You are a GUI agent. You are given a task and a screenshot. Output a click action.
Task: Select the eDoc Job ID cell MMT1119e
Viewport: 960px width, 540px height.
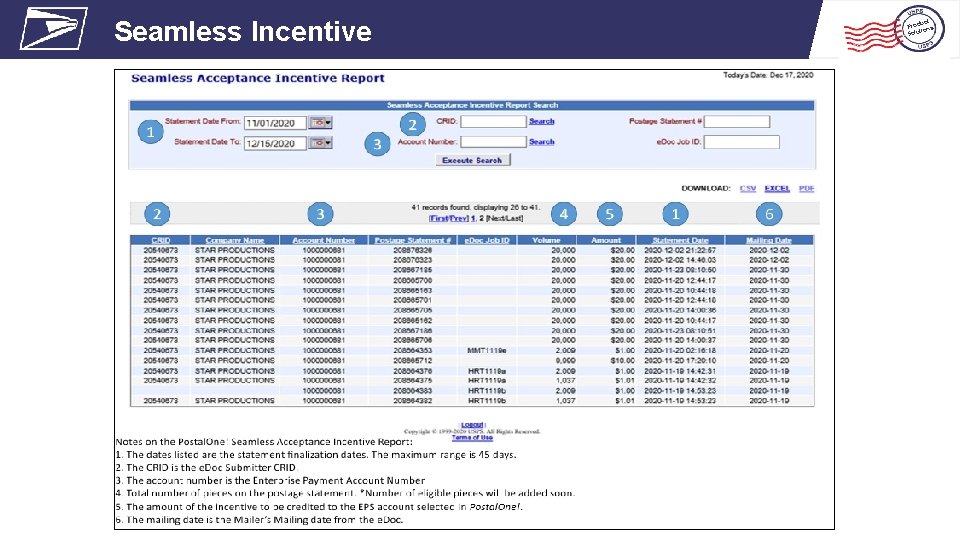click(x=487, y=351)
